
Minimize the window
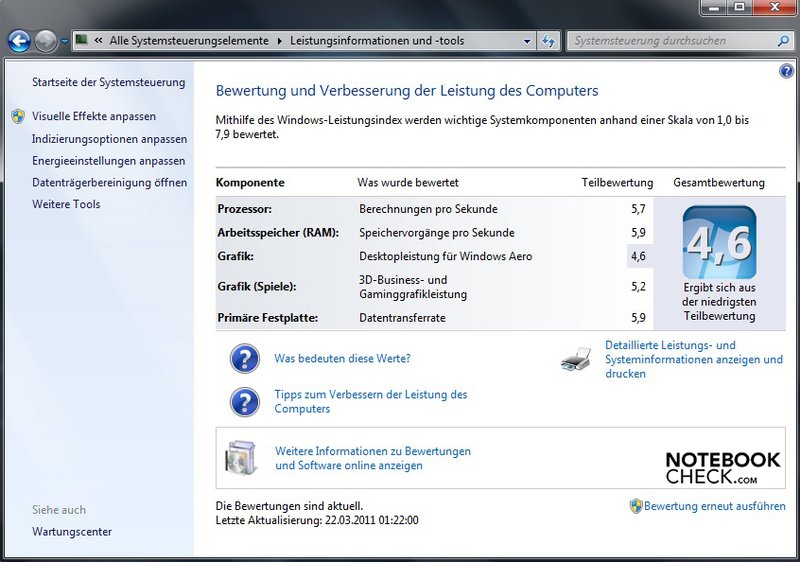pyautogui.click(x=714, y=7)
